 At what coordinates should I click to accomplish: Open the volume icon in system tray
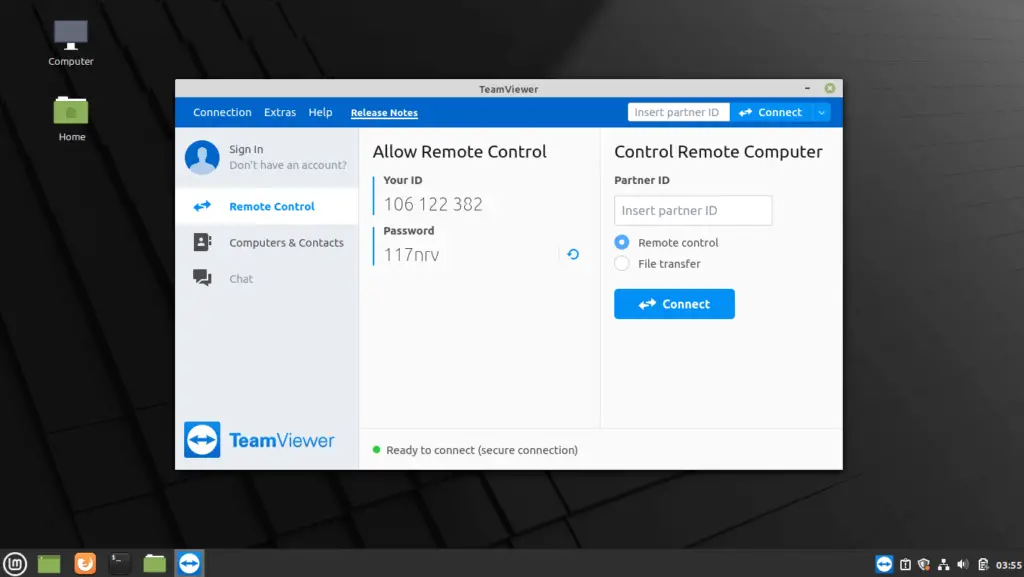[963, 564]
